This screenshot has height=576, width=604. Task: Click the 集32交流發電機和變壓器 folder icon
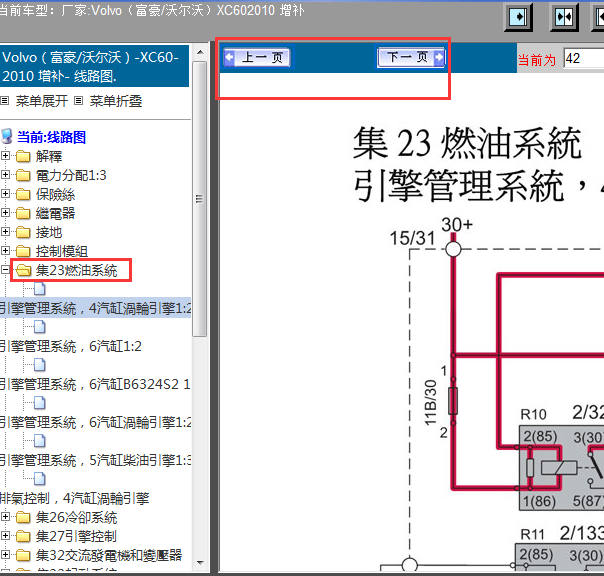(x=23, y=555)
